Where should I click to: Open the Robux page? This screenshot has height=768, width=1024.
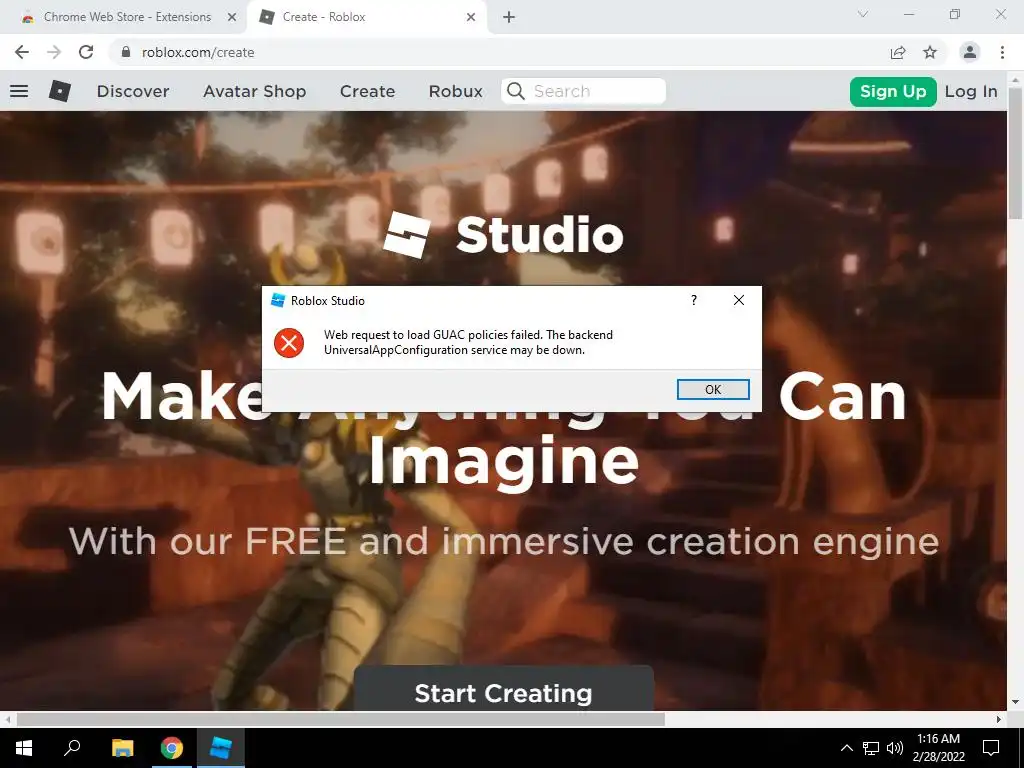pyautogui.click(x=455, y=91)
